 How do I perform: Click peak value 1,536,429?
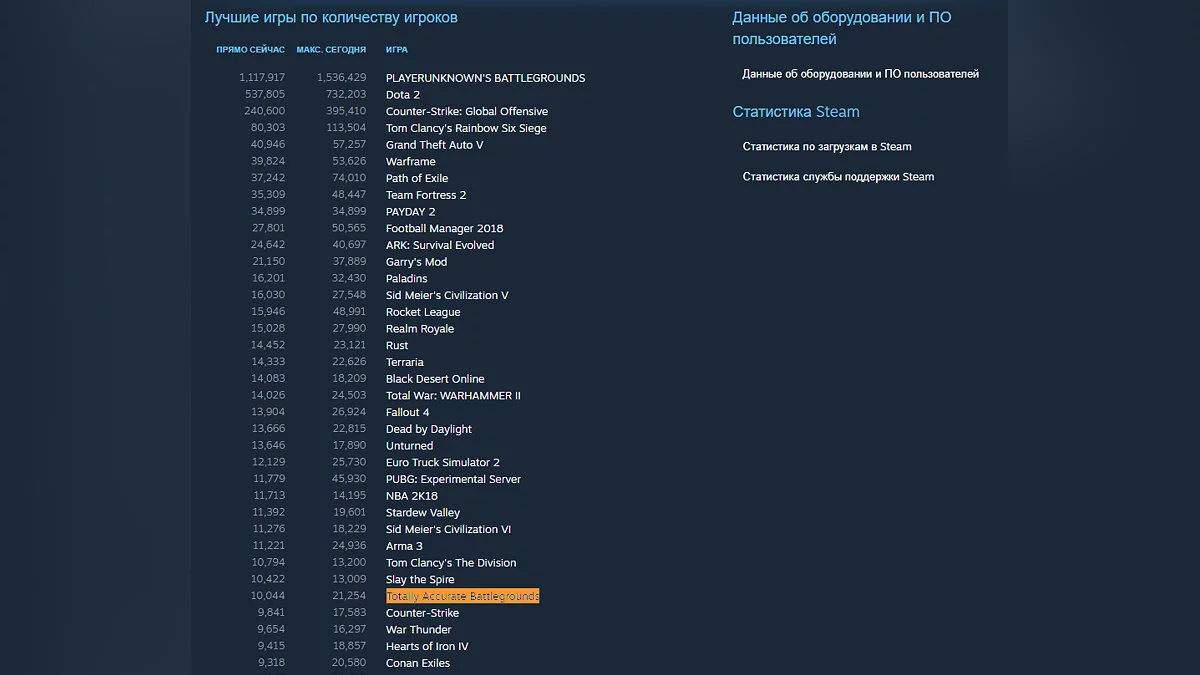pos(341,78)
